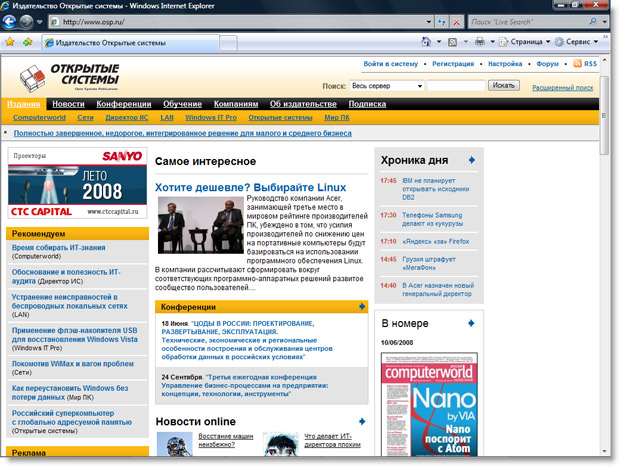
Task: Click the RSS feeds toolbar icon
Action: pos(452,42)
